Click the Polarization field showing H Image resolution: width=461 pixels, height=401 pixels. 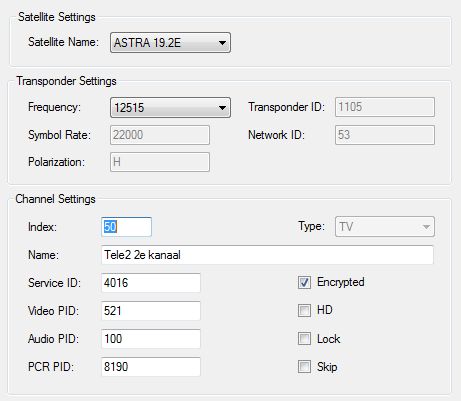(160, 162)
